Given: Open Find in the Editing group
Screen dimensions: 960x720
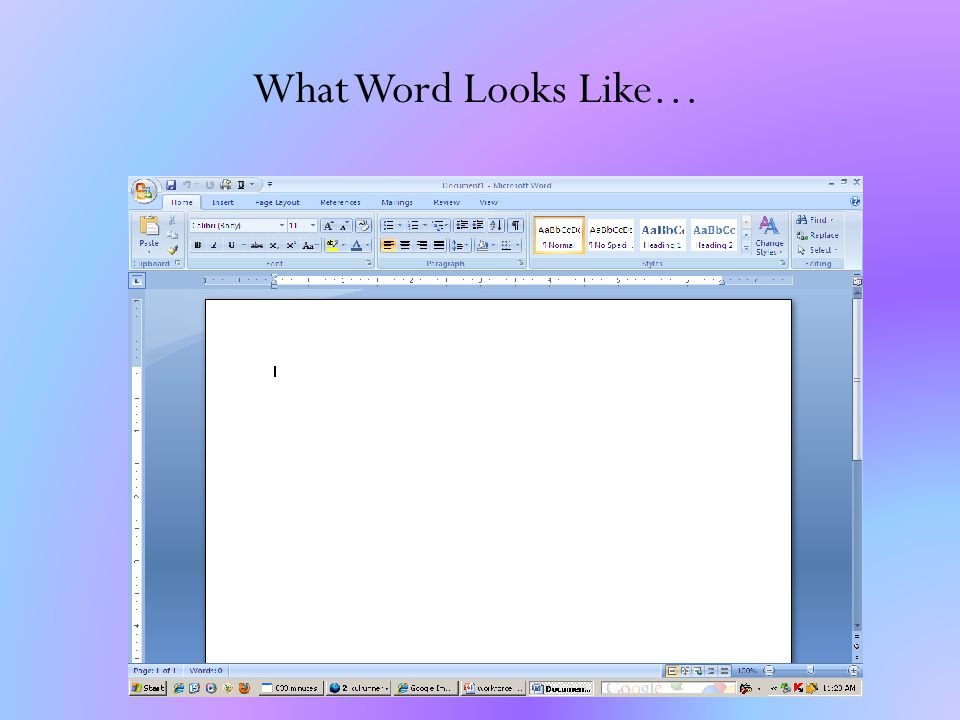Looking at the screenshot, I should point(812,219).
